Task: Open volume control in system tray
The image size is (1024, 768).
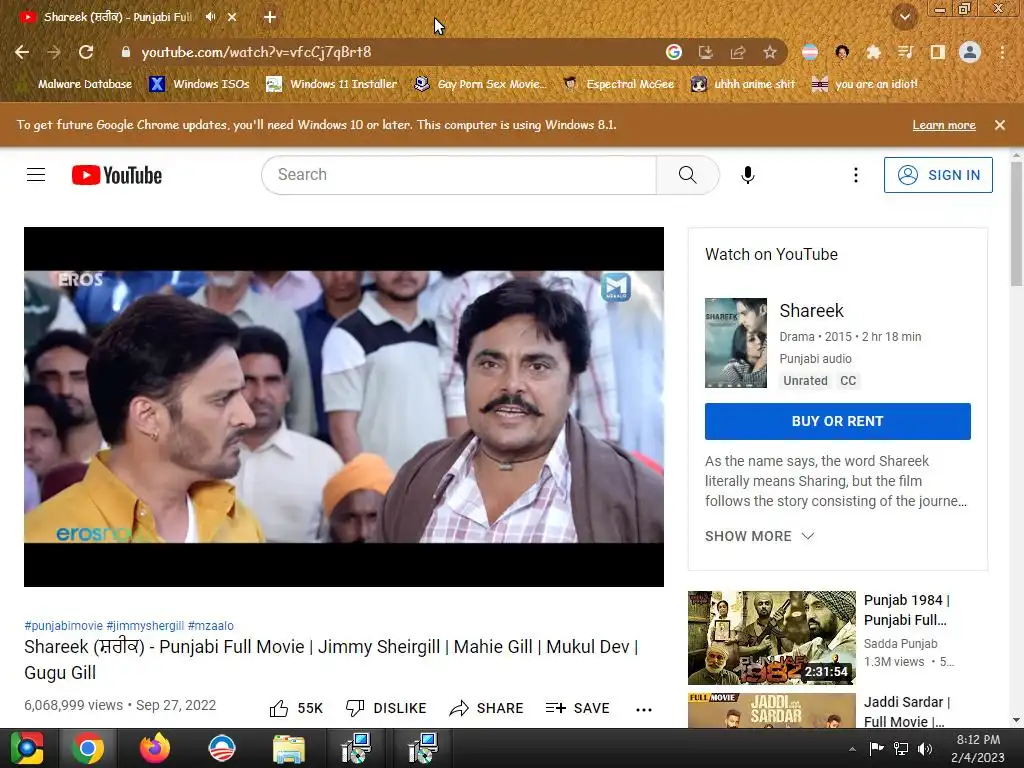Action: click(x=925, y=749)
